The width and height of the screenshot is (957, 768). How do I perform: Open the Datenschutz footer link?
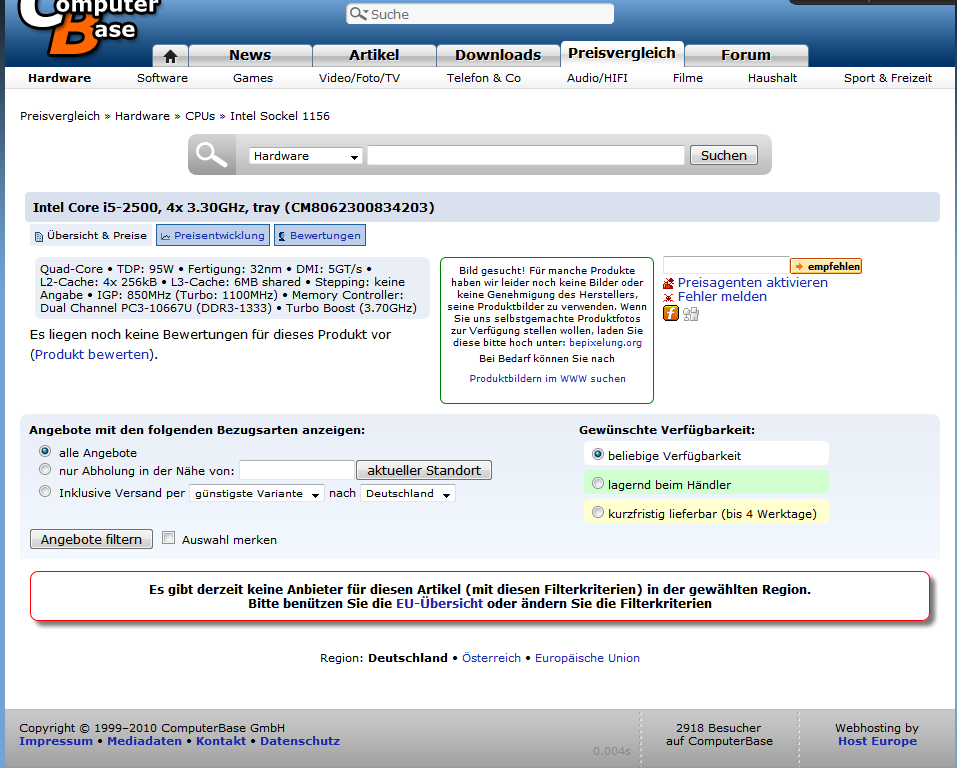tap(300, 741)
